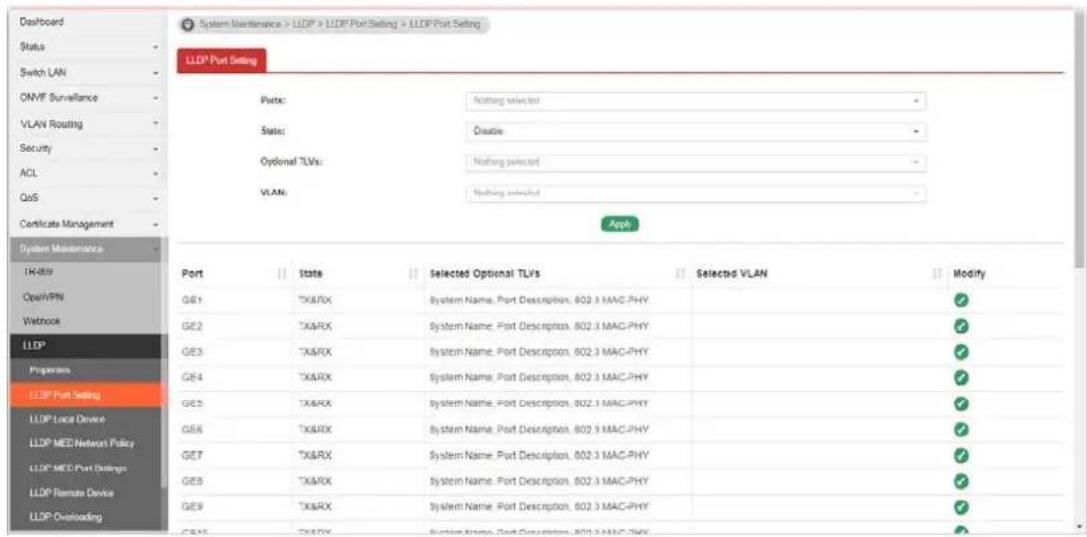The image size is (1087, 537).
Task: Click the modify icon for port GE8
Action: tap(962, 481)
